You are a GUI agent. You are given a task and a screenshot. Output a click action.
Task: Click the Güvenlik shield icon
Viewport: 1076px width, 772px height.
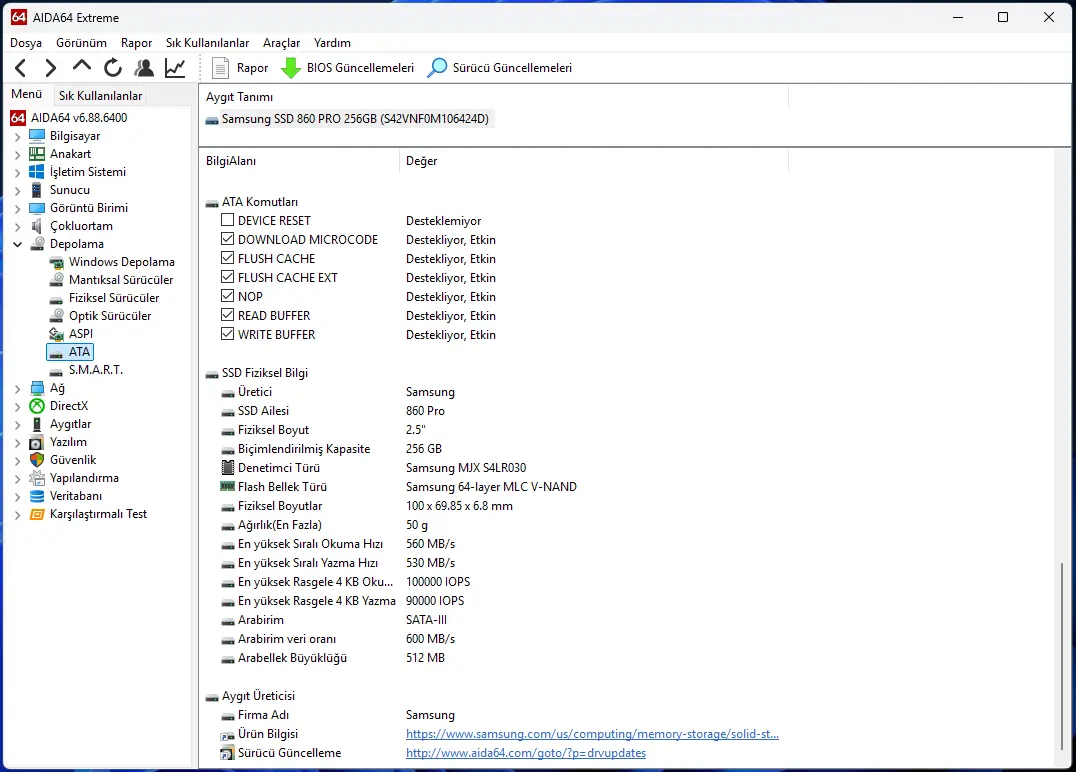click(x=37, y=460)
